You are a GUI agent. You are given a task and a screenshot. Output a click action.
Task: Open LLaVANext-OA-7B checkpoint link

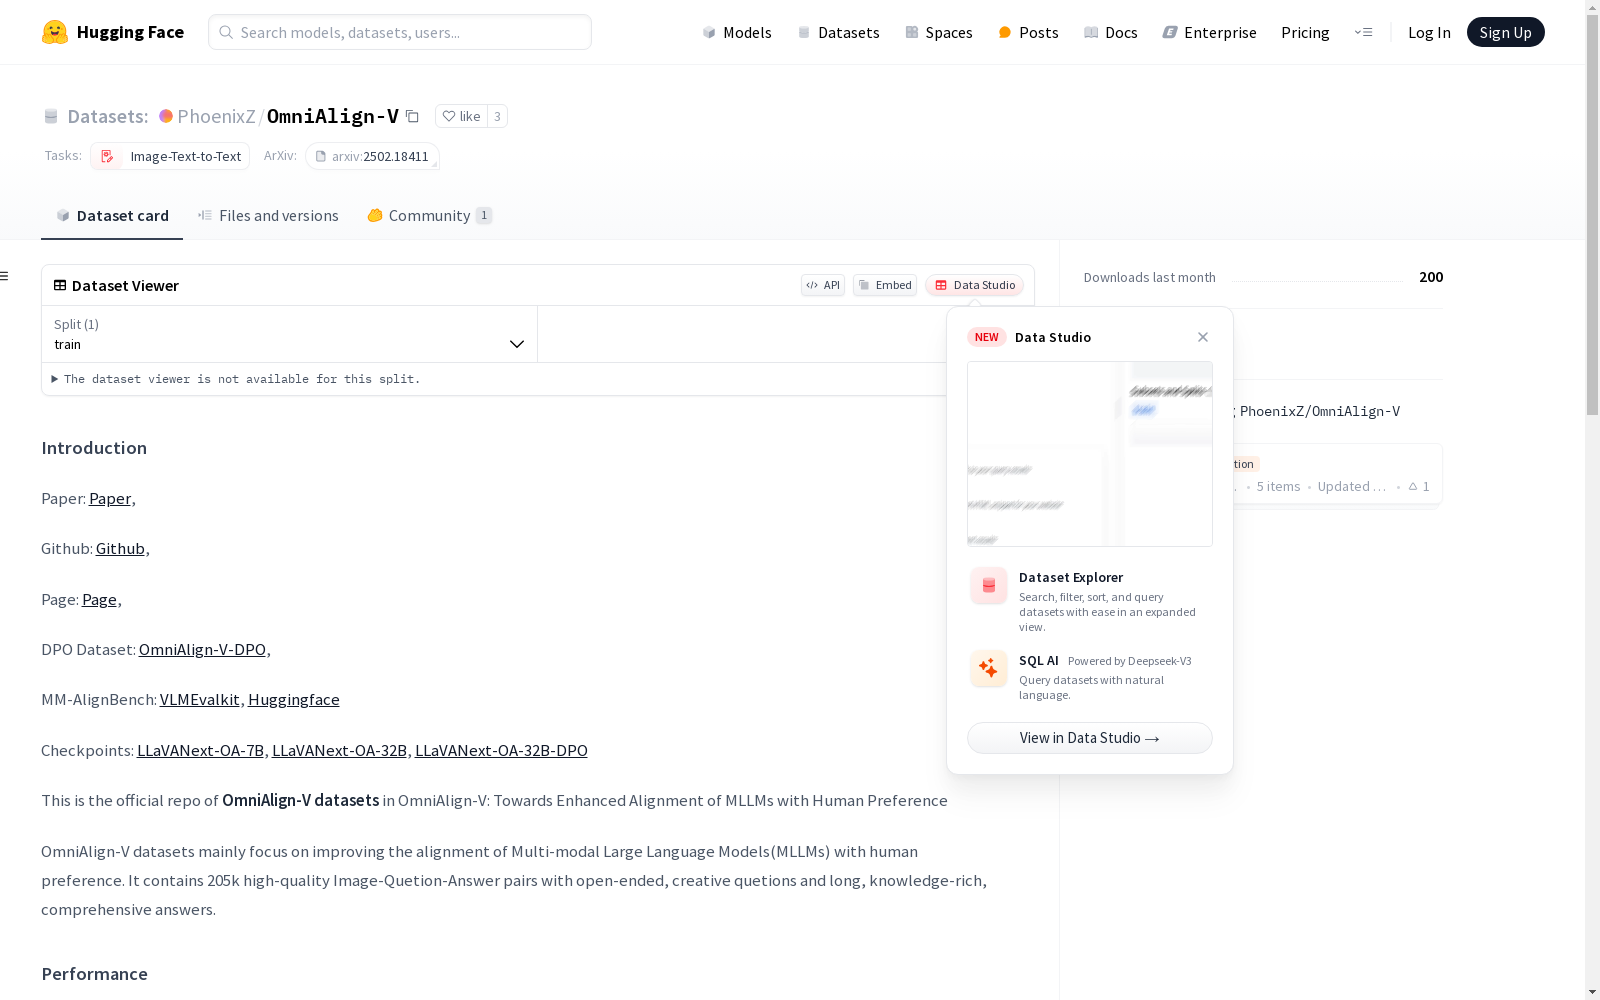[x=200, y=751]
